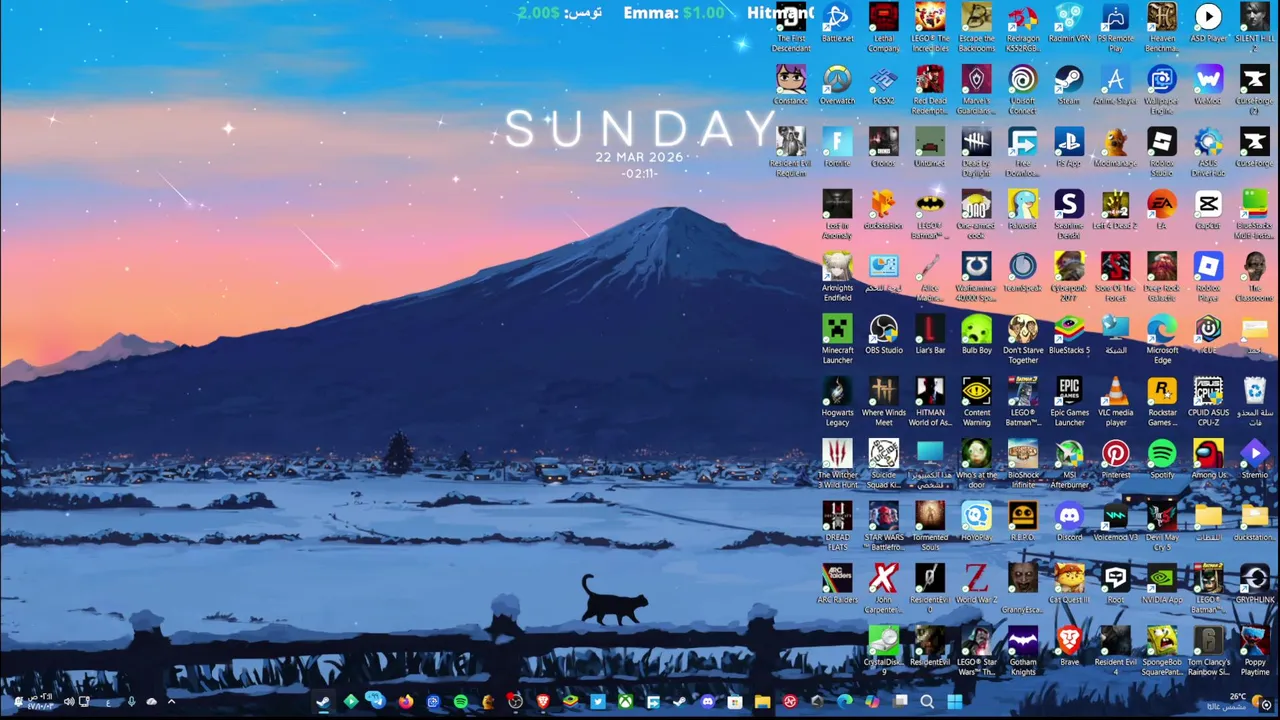Open the Pinterest desktop icon
1280x720 pixels.
click(x=1115, y=460)
